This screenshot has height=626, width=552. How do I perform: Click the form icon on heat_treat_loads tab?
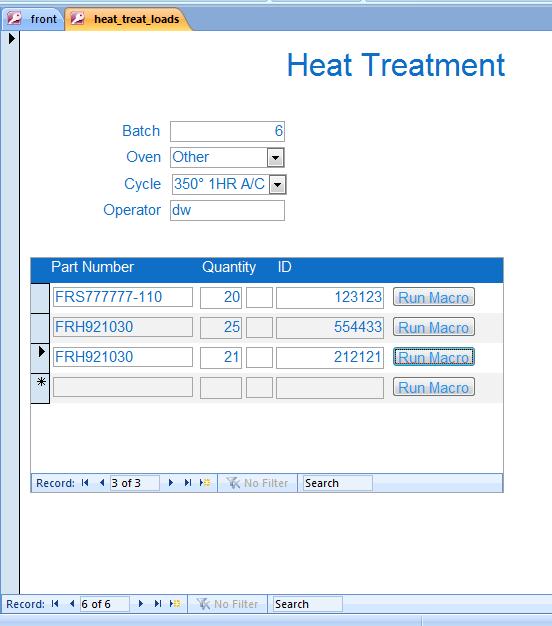[77, 18]
